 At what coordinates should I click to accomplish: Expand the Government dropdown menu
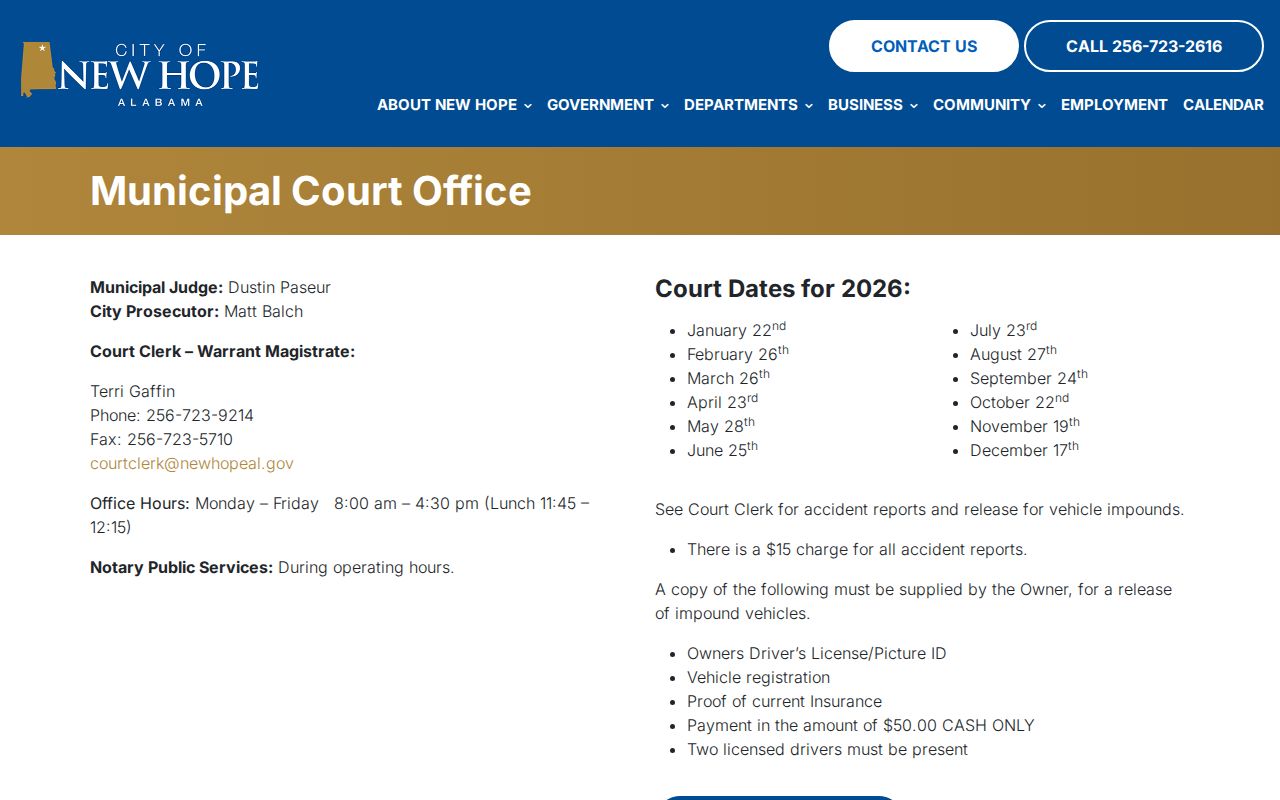pos(608,105)
